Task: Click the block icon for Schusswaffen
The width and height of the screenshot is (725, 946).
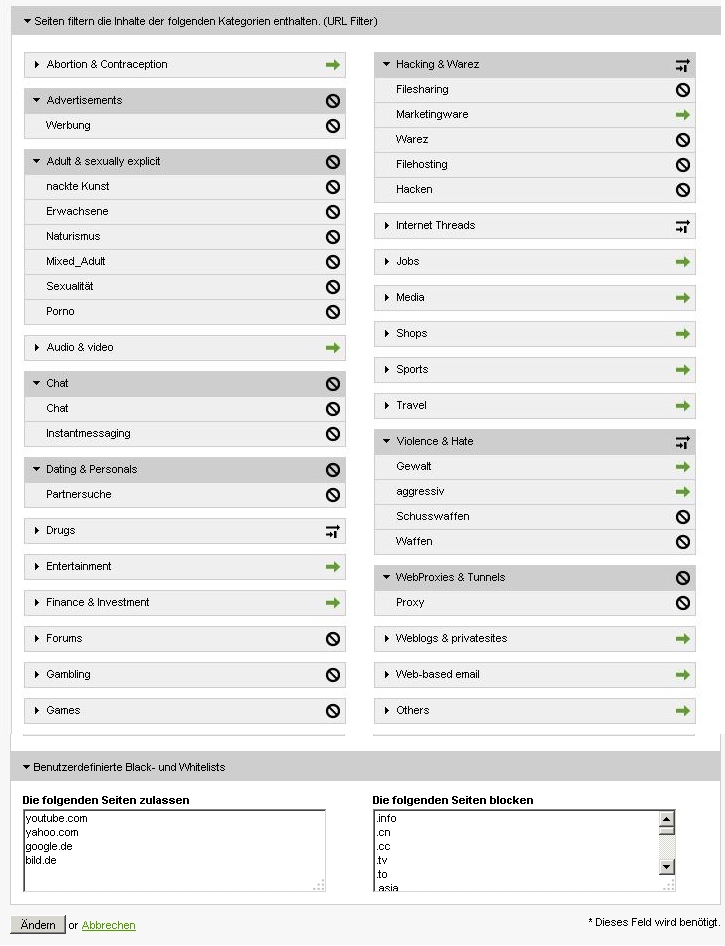Action: [x=682, y=516]
